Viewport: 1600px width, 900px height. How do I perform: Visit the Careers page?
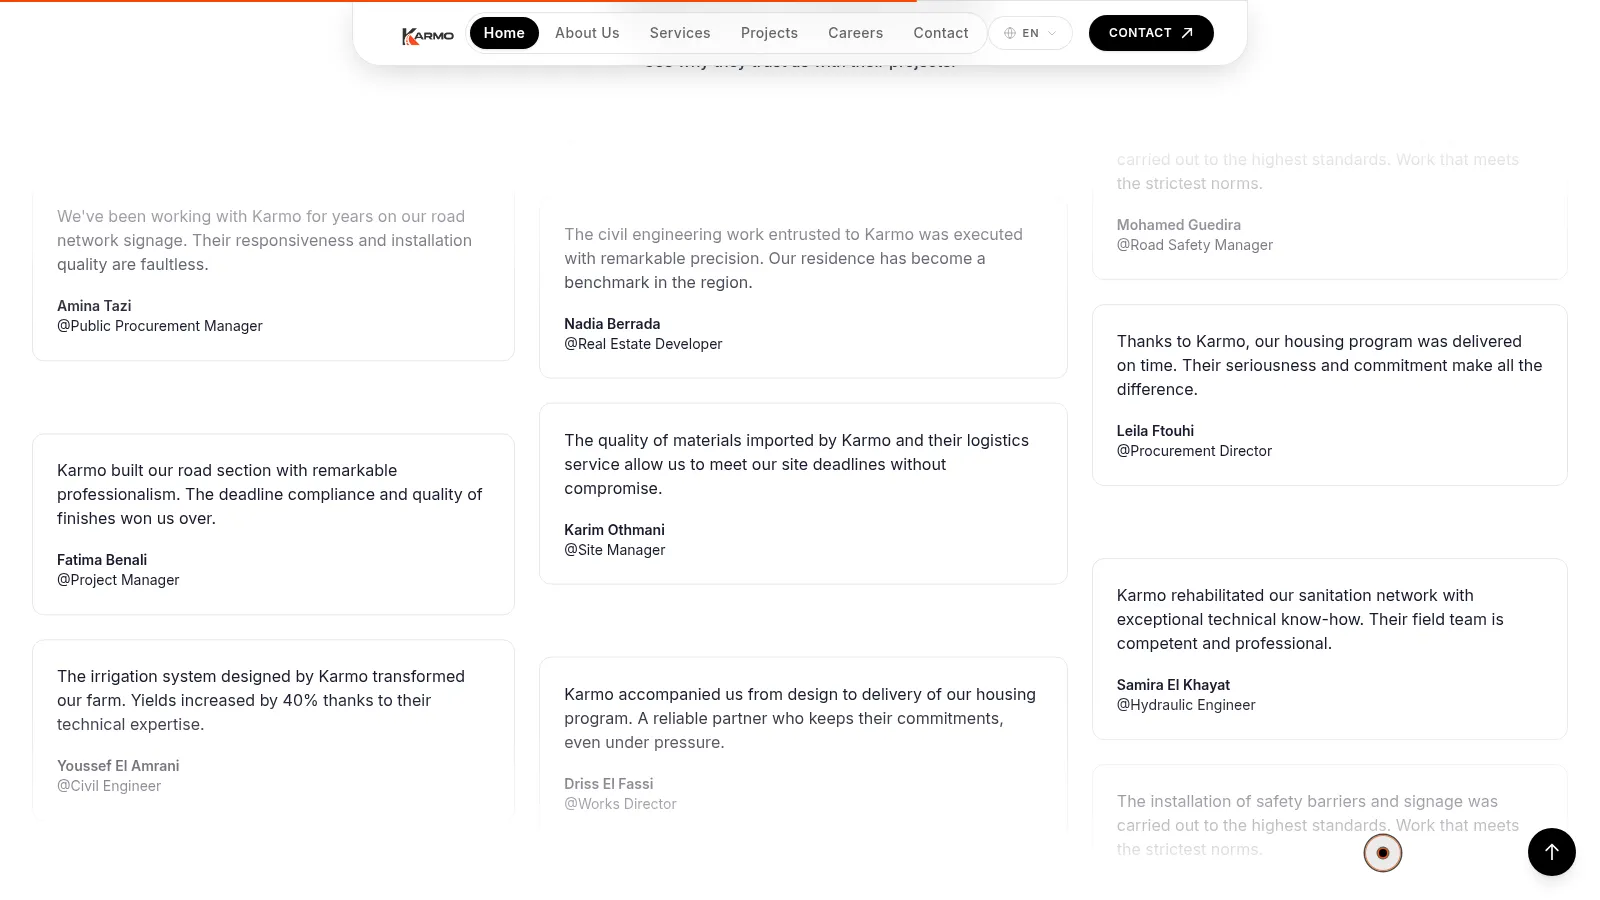(855, 33)
